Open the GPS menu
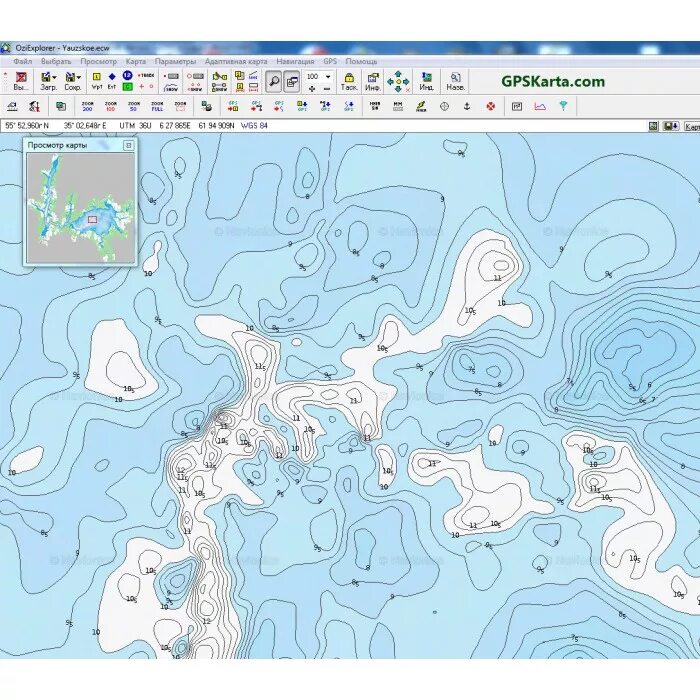The height and width of the screenshot is (700, 700). (330, 62)
